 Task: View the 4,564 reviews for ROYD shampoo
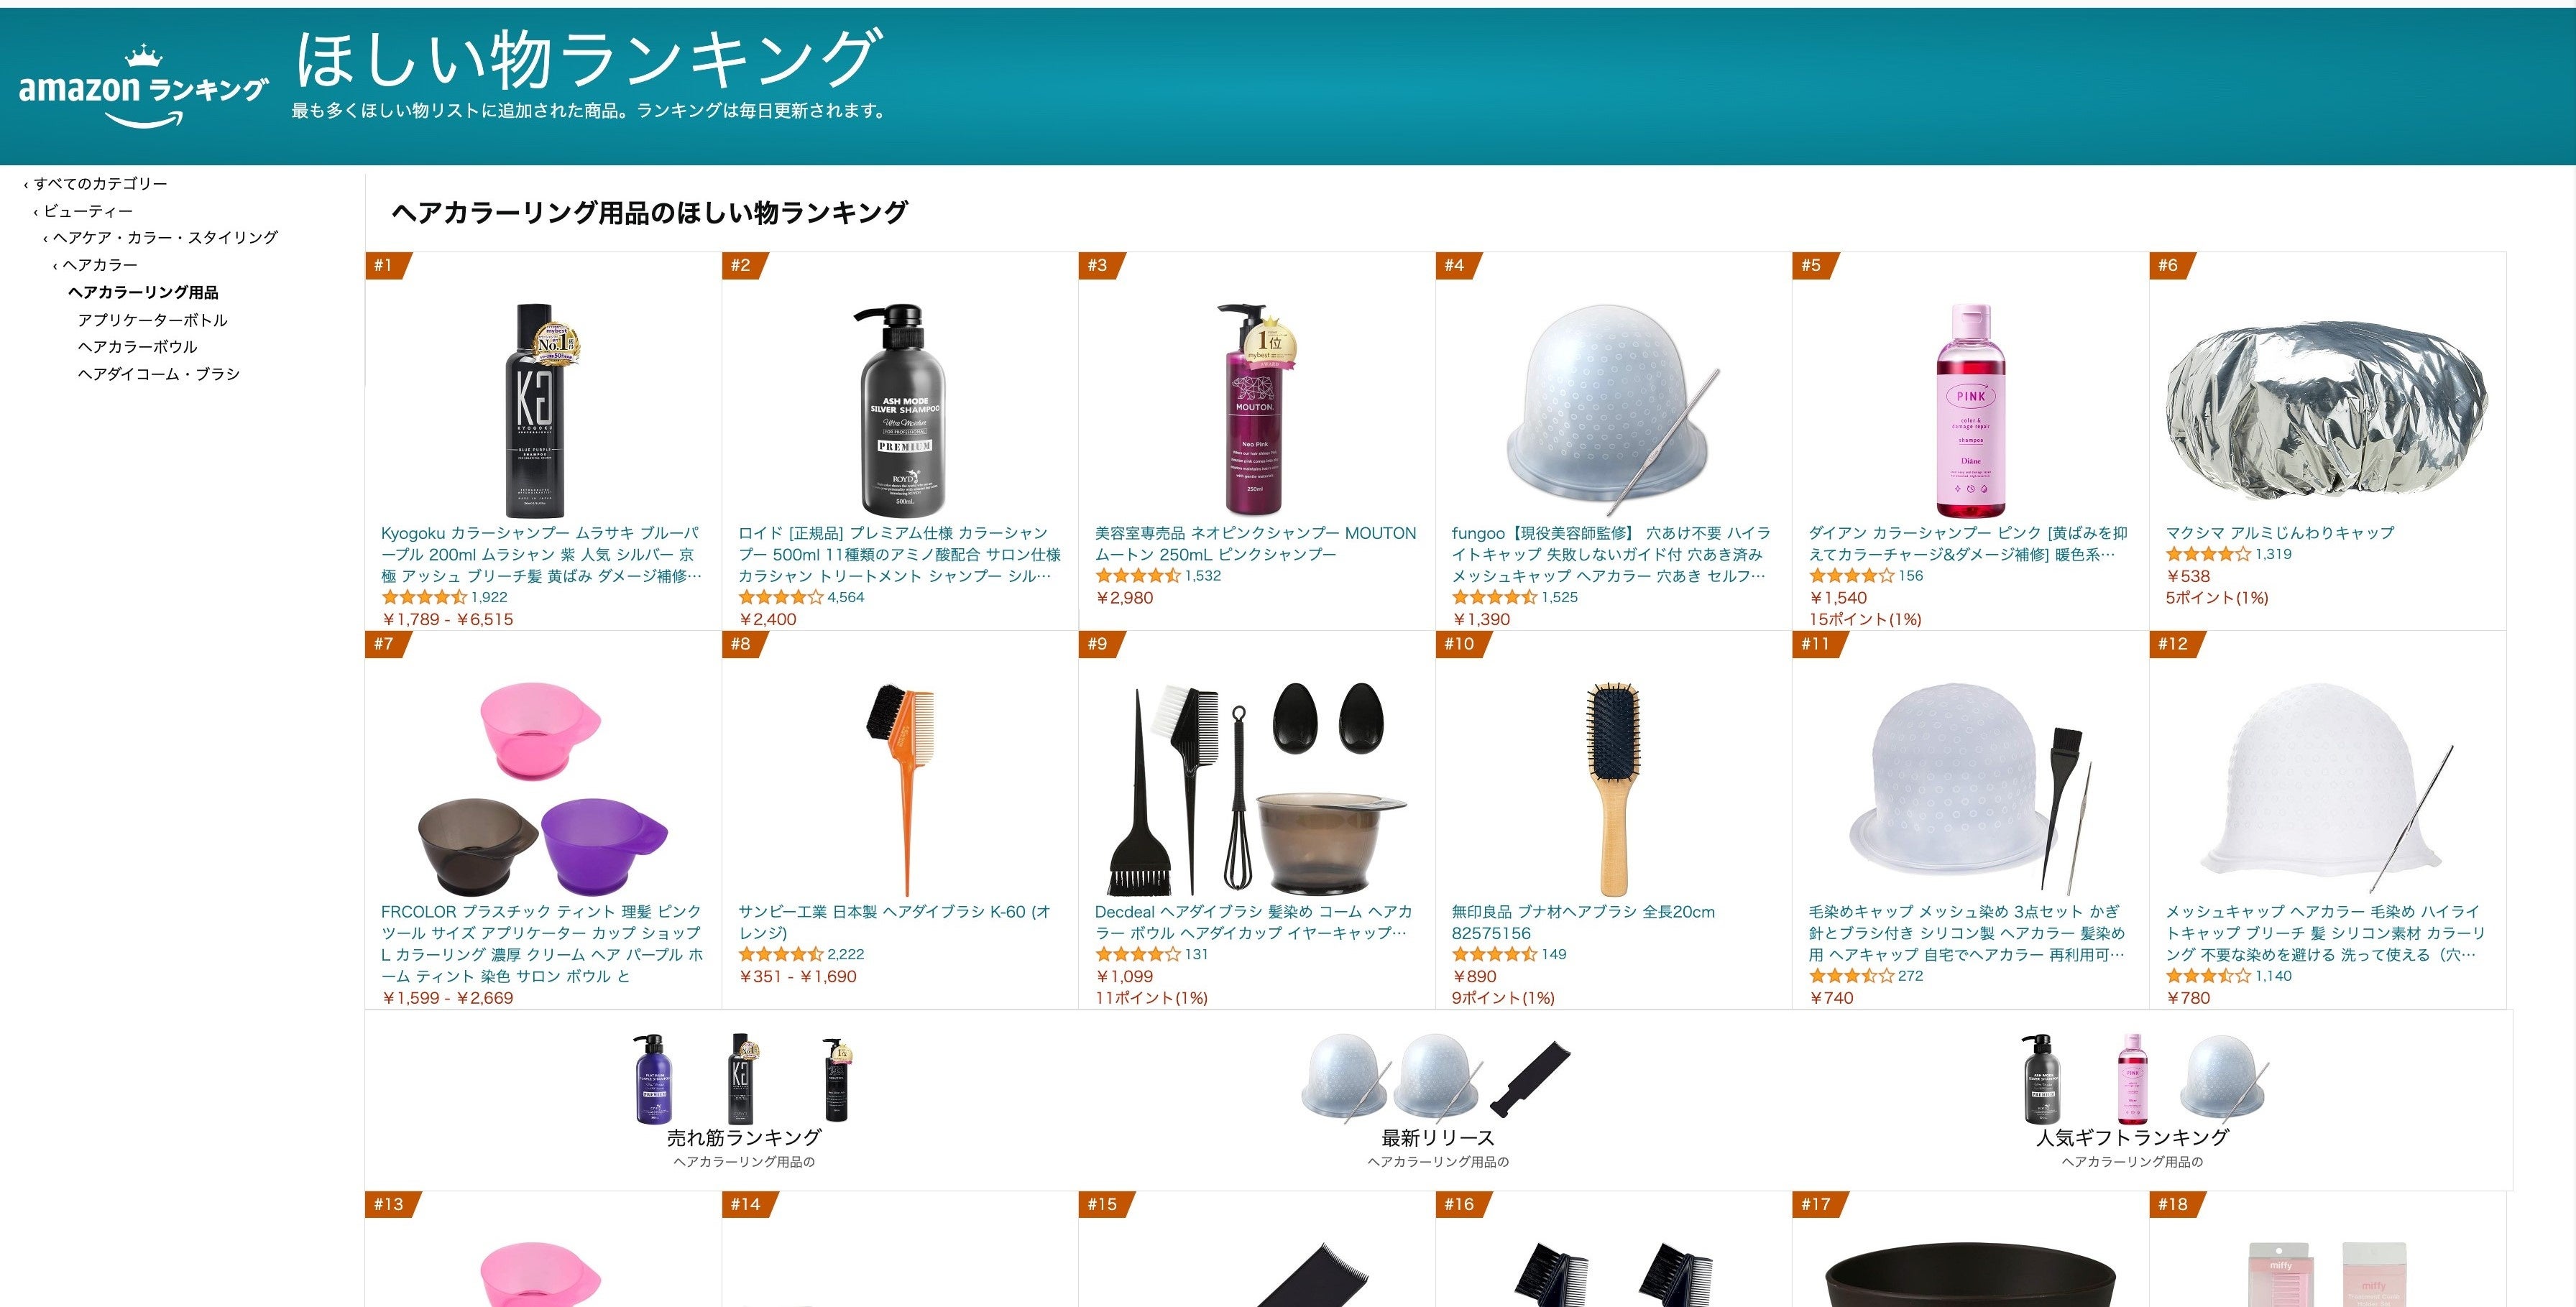pyautogui.click(x=845, y=597)
